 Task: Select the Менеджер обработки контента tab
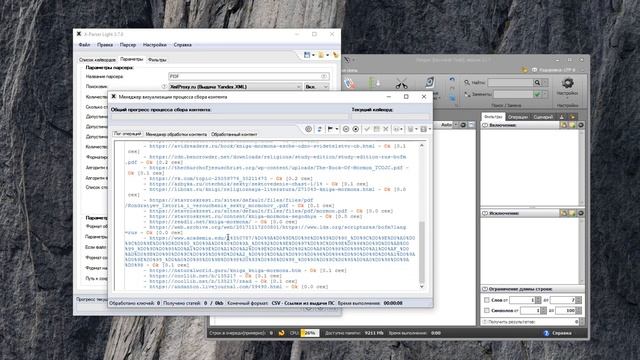[x=176, y=134]
